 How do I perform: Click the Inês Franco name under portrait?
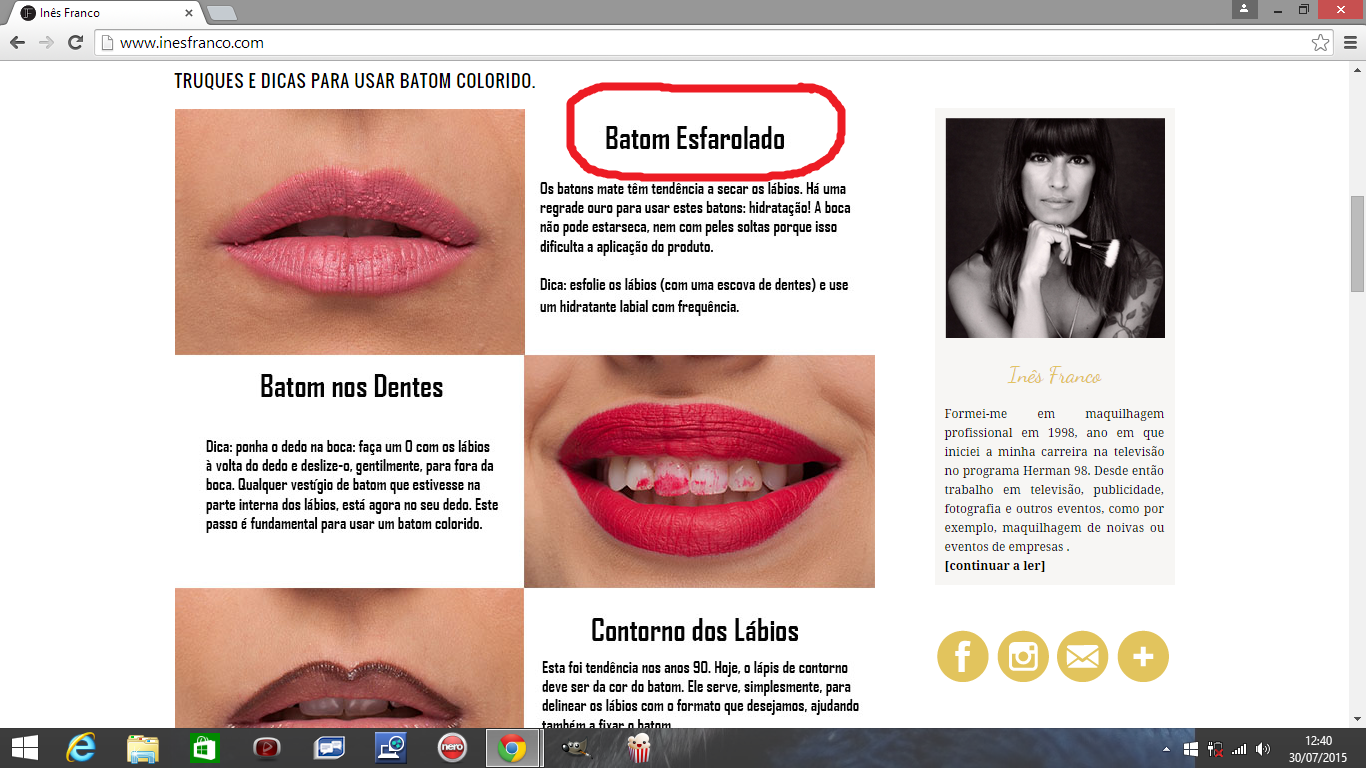[1054, 377]
